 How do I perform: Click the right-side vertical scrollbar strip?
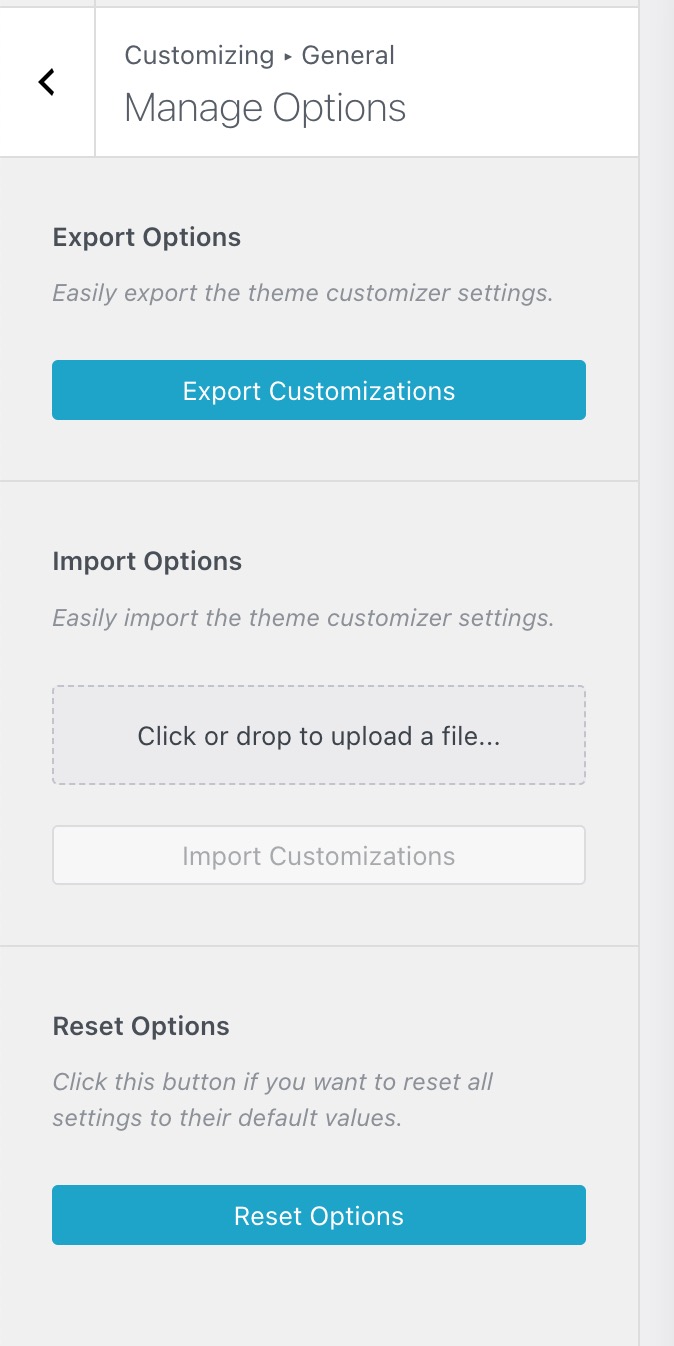point(656,673)
